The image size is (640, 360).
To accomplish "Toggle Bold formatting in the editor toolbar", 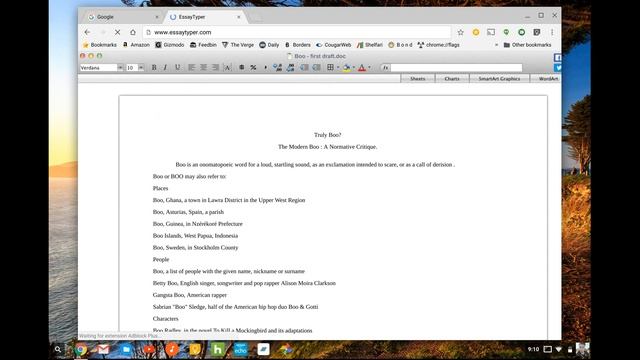I will click(154, 67).
